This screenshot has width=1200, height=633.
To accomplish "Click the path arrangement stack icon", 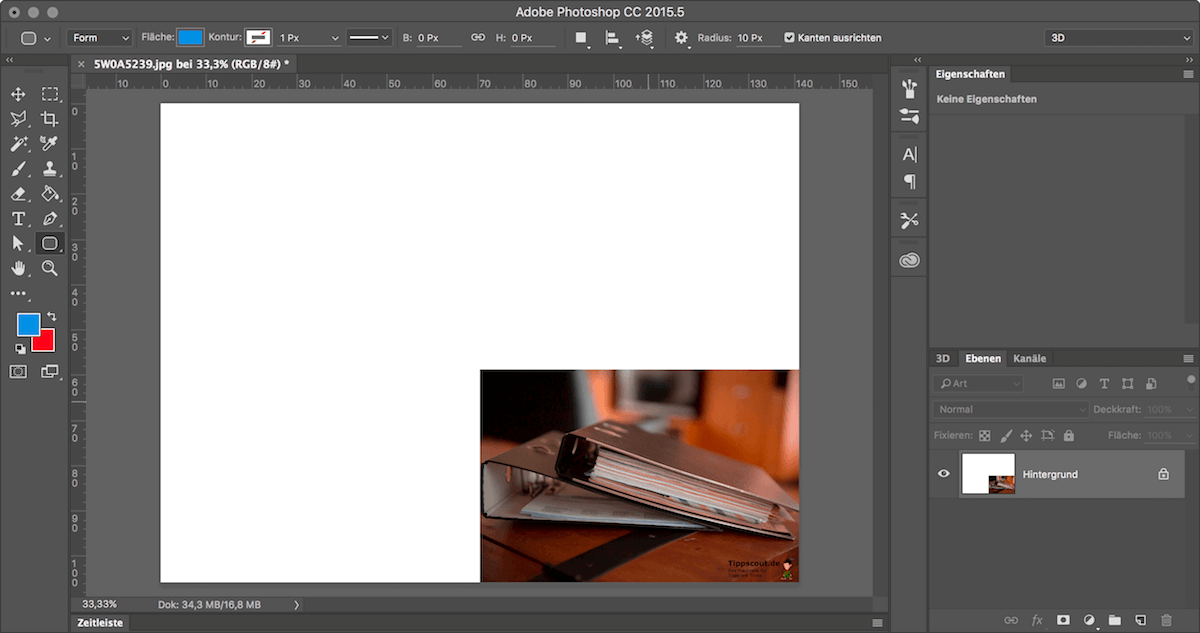I will [x=645, y=38].
